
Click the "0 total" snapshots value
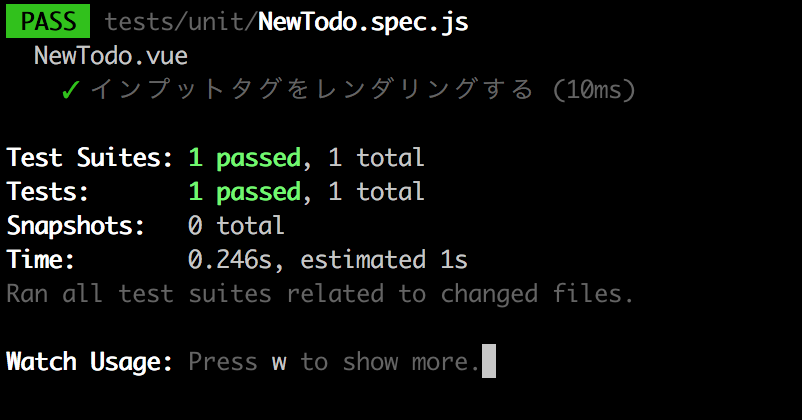click(236, 226)
